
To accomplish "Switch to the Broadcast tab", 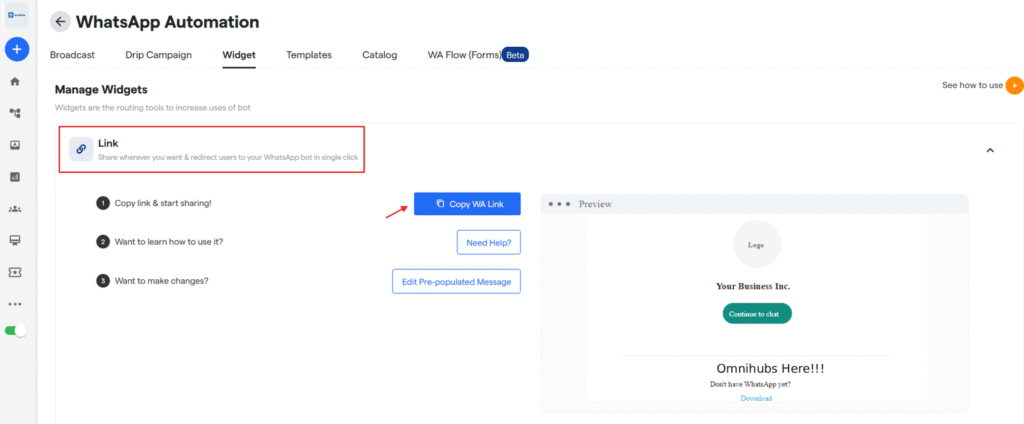I will click(x=72, y=55).
